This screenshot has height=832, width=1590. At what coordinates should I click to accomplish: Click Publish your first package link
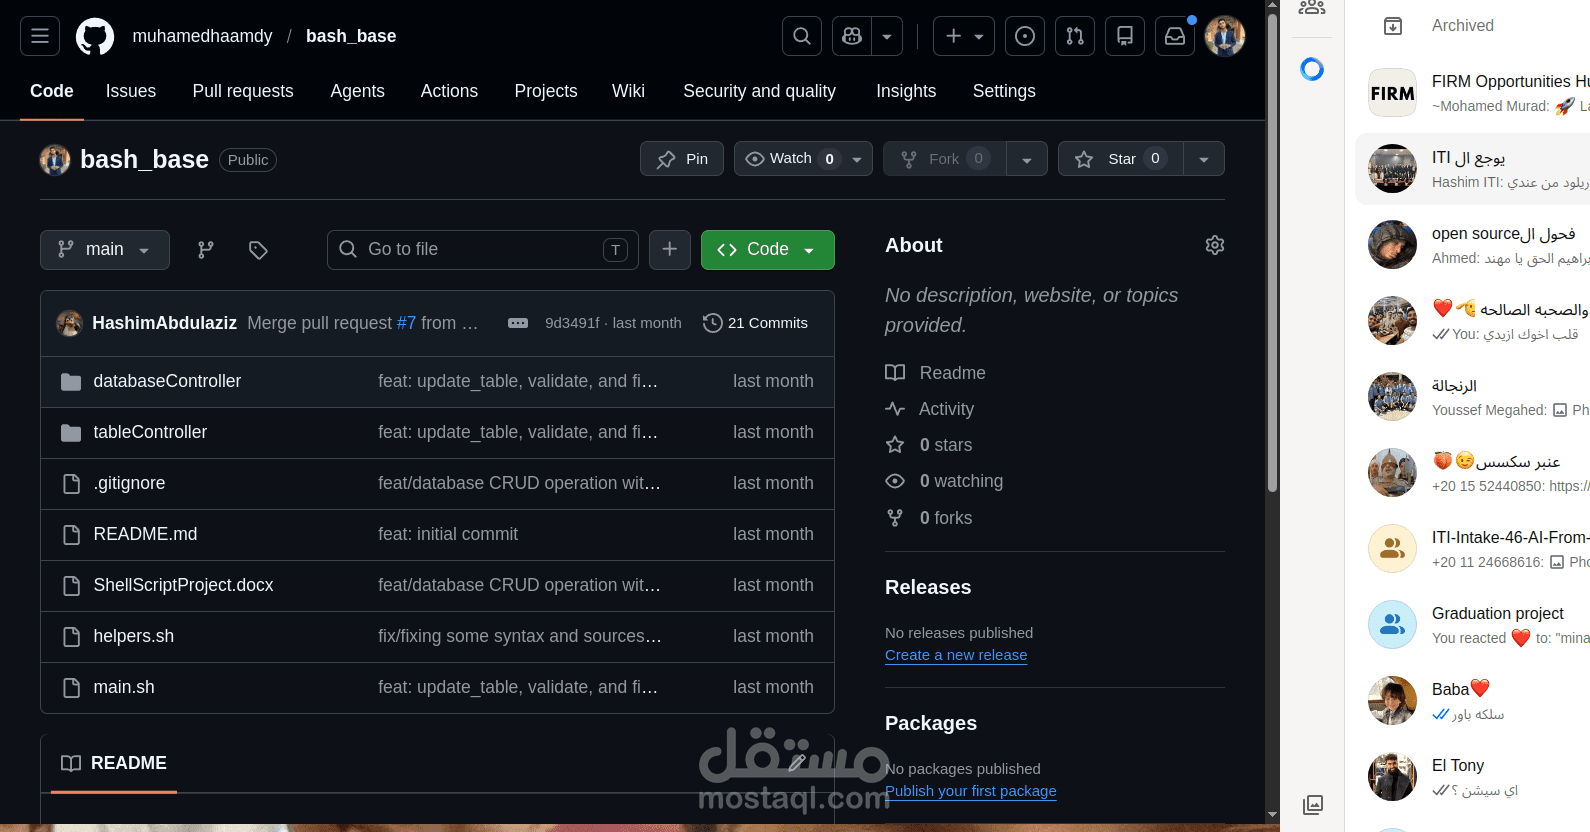pos(970,791)
